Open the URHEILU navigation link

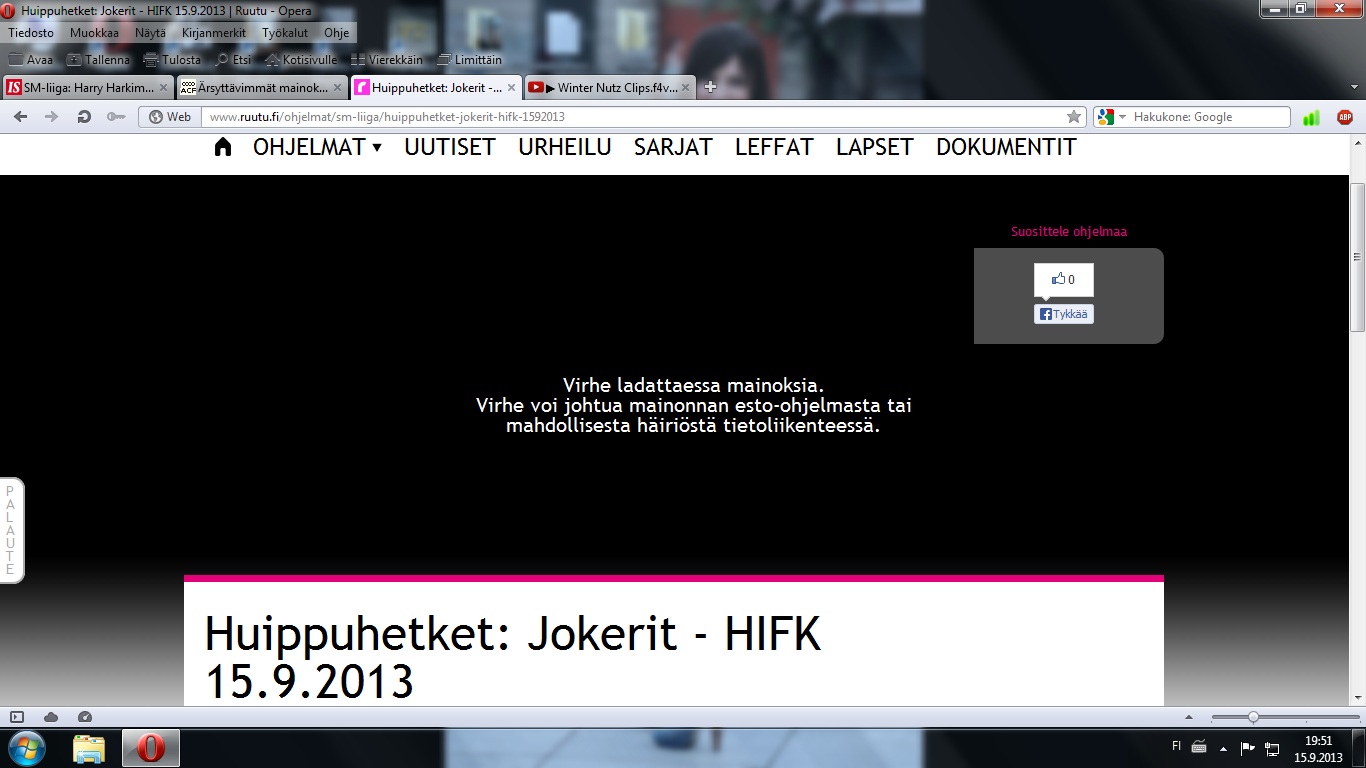(x=564, y=147)
